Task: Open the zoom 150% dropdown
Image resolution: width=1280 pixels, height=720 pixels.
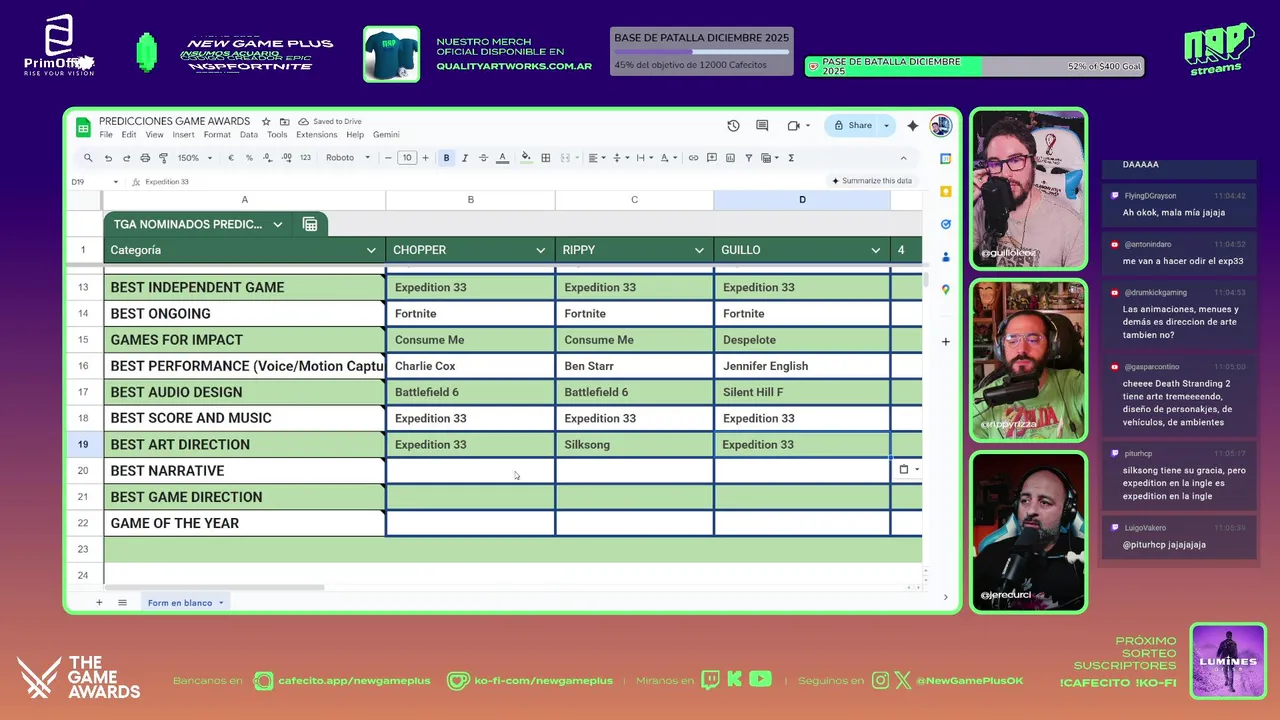Action: (195, 158)
